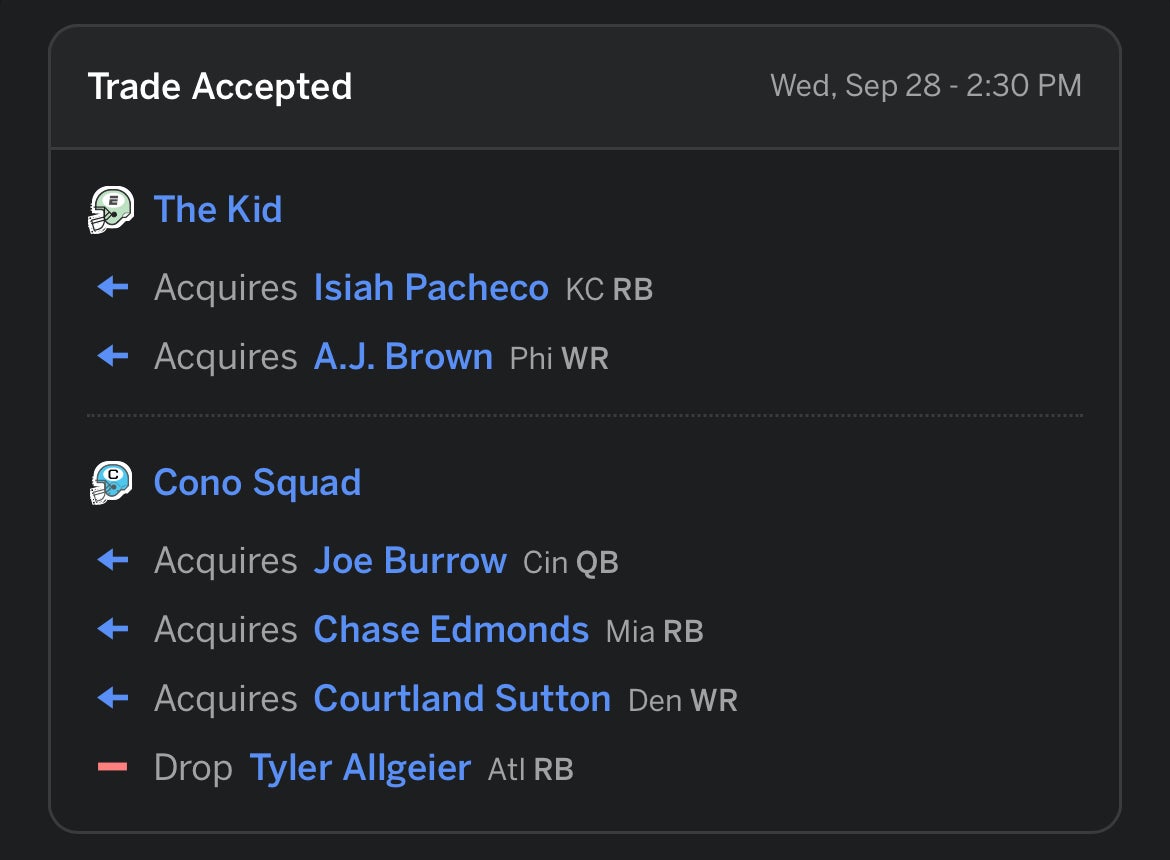
Task: Click the arrow beside Joe Burrow
Action: pos(113,561)
